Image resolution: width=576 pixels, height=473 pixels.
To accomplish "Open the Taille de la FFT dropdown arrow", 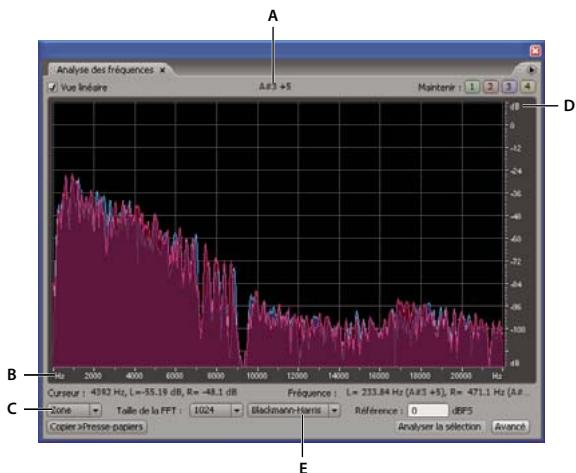I will click(237, 410).
